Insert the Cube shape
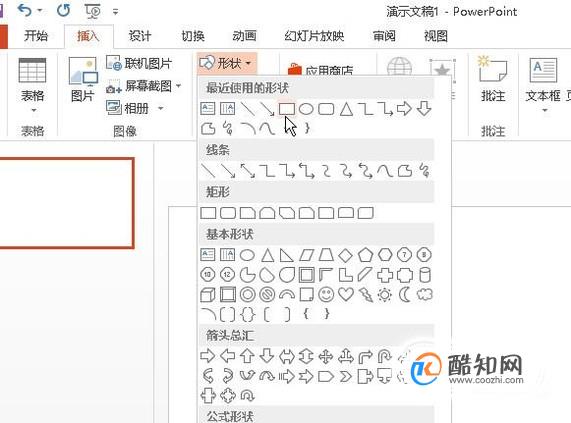This screenshot has height=423, width=571. [208, 294]
